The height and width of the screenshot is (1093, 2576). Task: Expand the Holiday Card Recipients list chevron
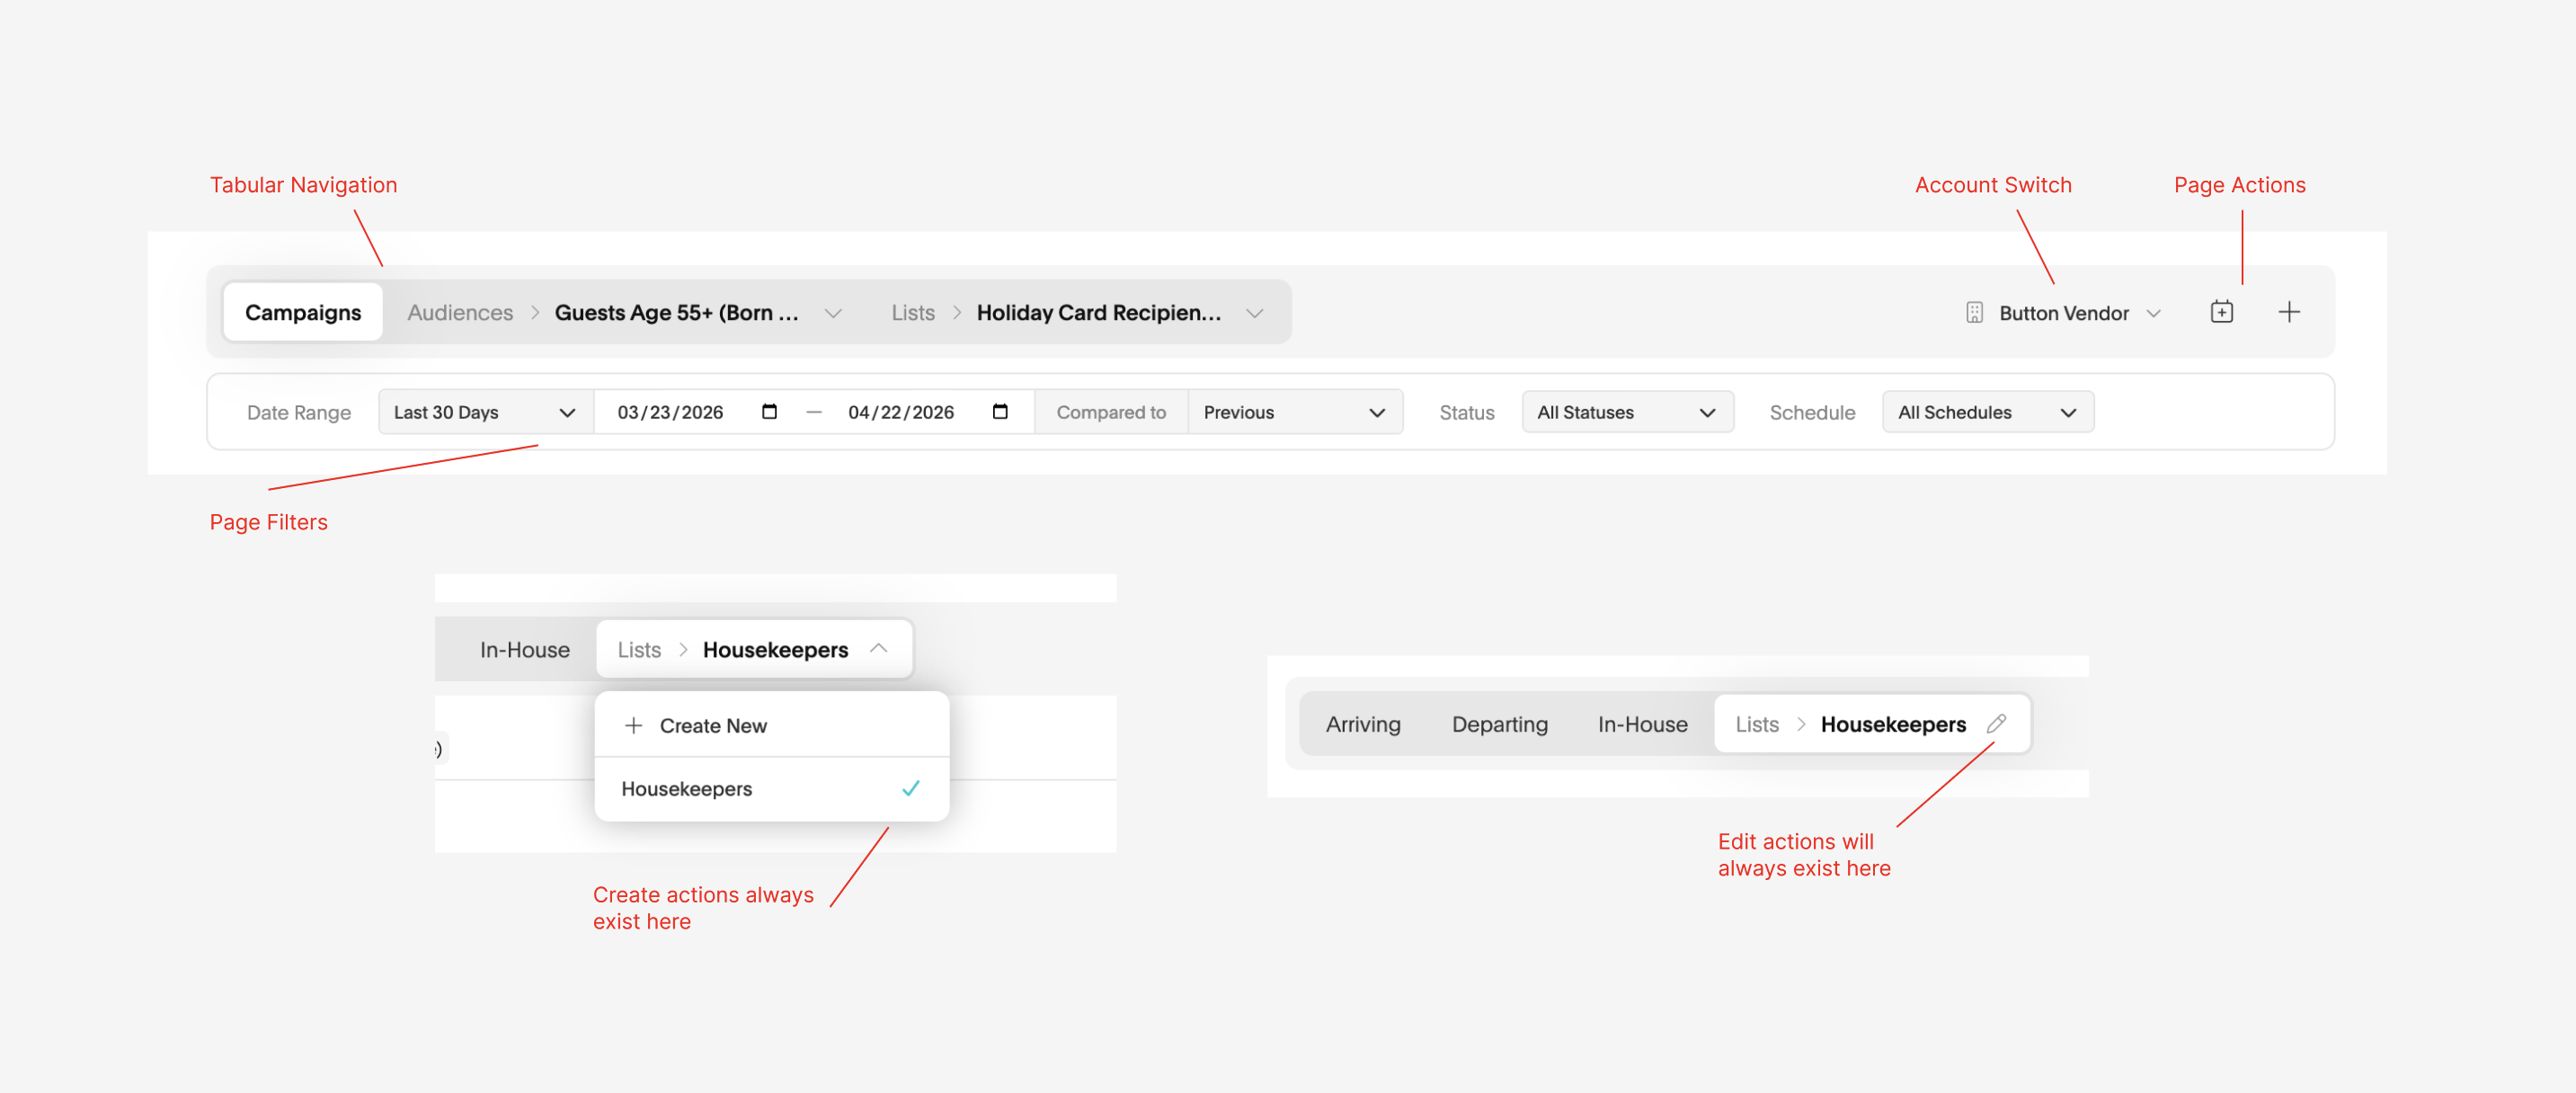click(1254, 313)
